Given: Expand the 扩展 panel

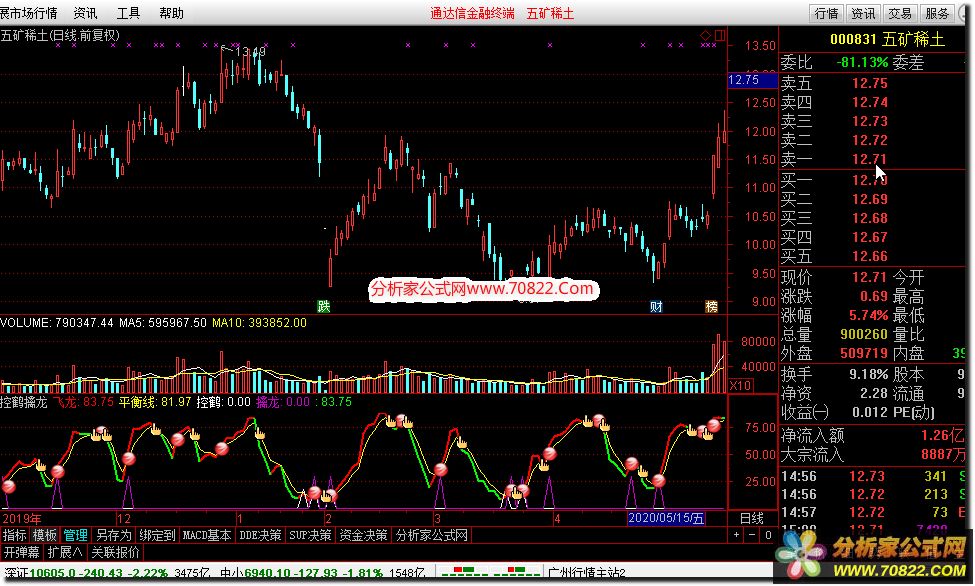Looking at the screenshot, I should (65, 552).
